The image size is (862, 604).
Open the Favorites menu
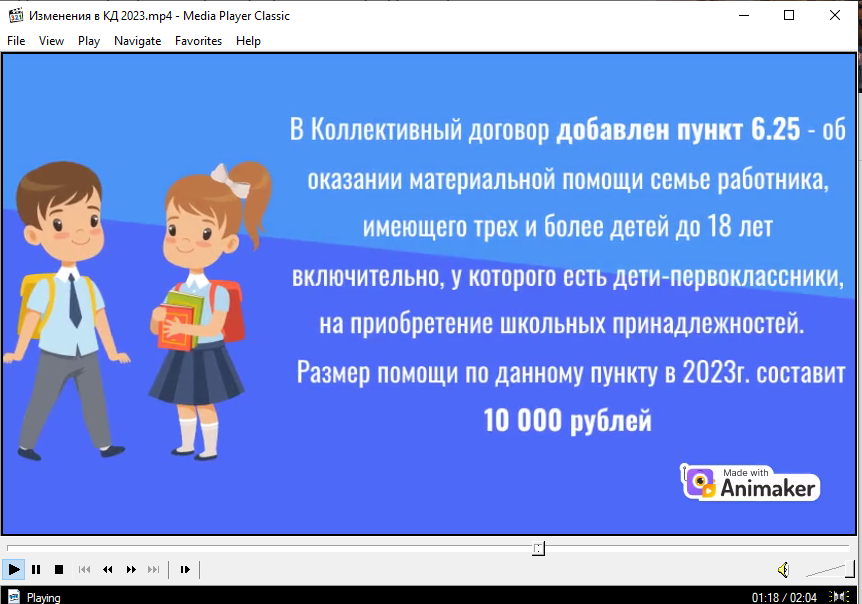pos(198,41)
